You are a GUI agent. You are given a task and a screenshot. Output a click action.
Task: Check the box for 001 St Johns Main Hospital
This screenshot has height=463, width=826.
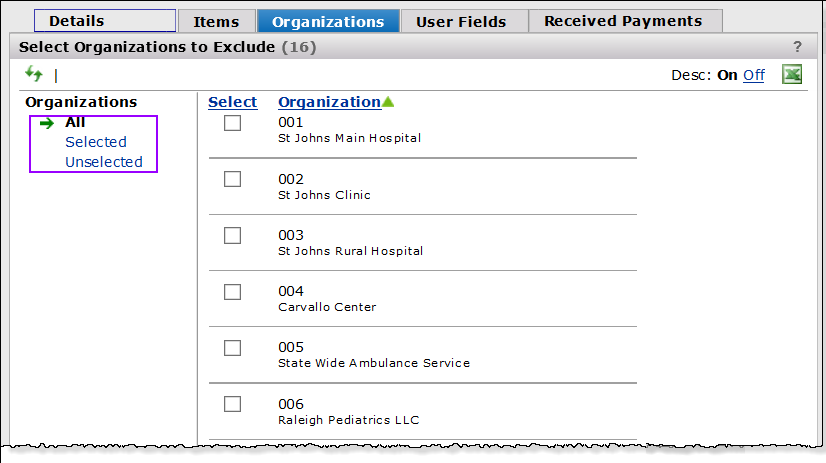pos(233,123)
